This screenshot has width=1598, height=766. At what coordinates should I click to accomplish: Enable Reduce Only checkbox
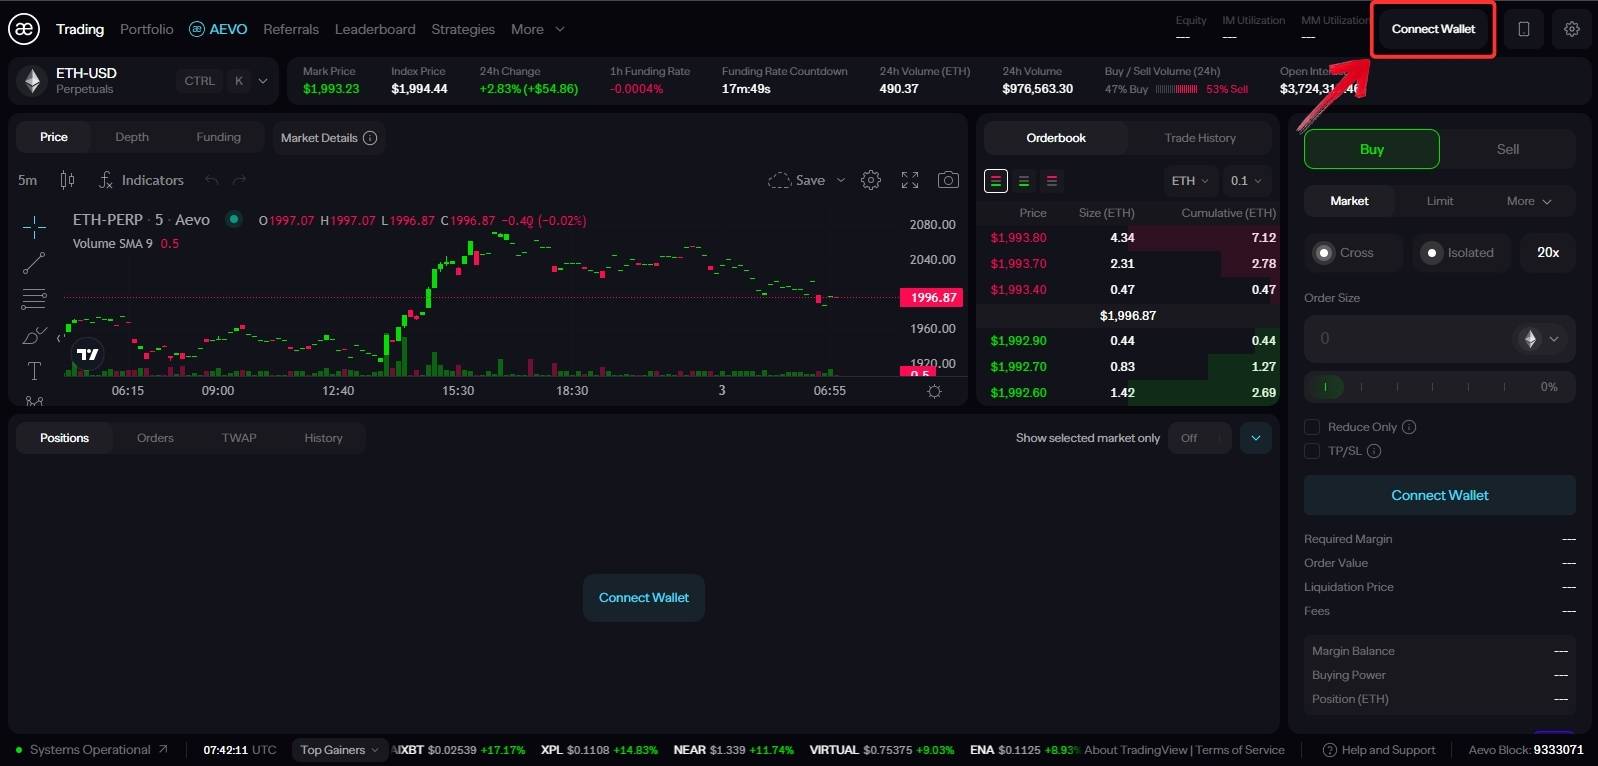1312,427
